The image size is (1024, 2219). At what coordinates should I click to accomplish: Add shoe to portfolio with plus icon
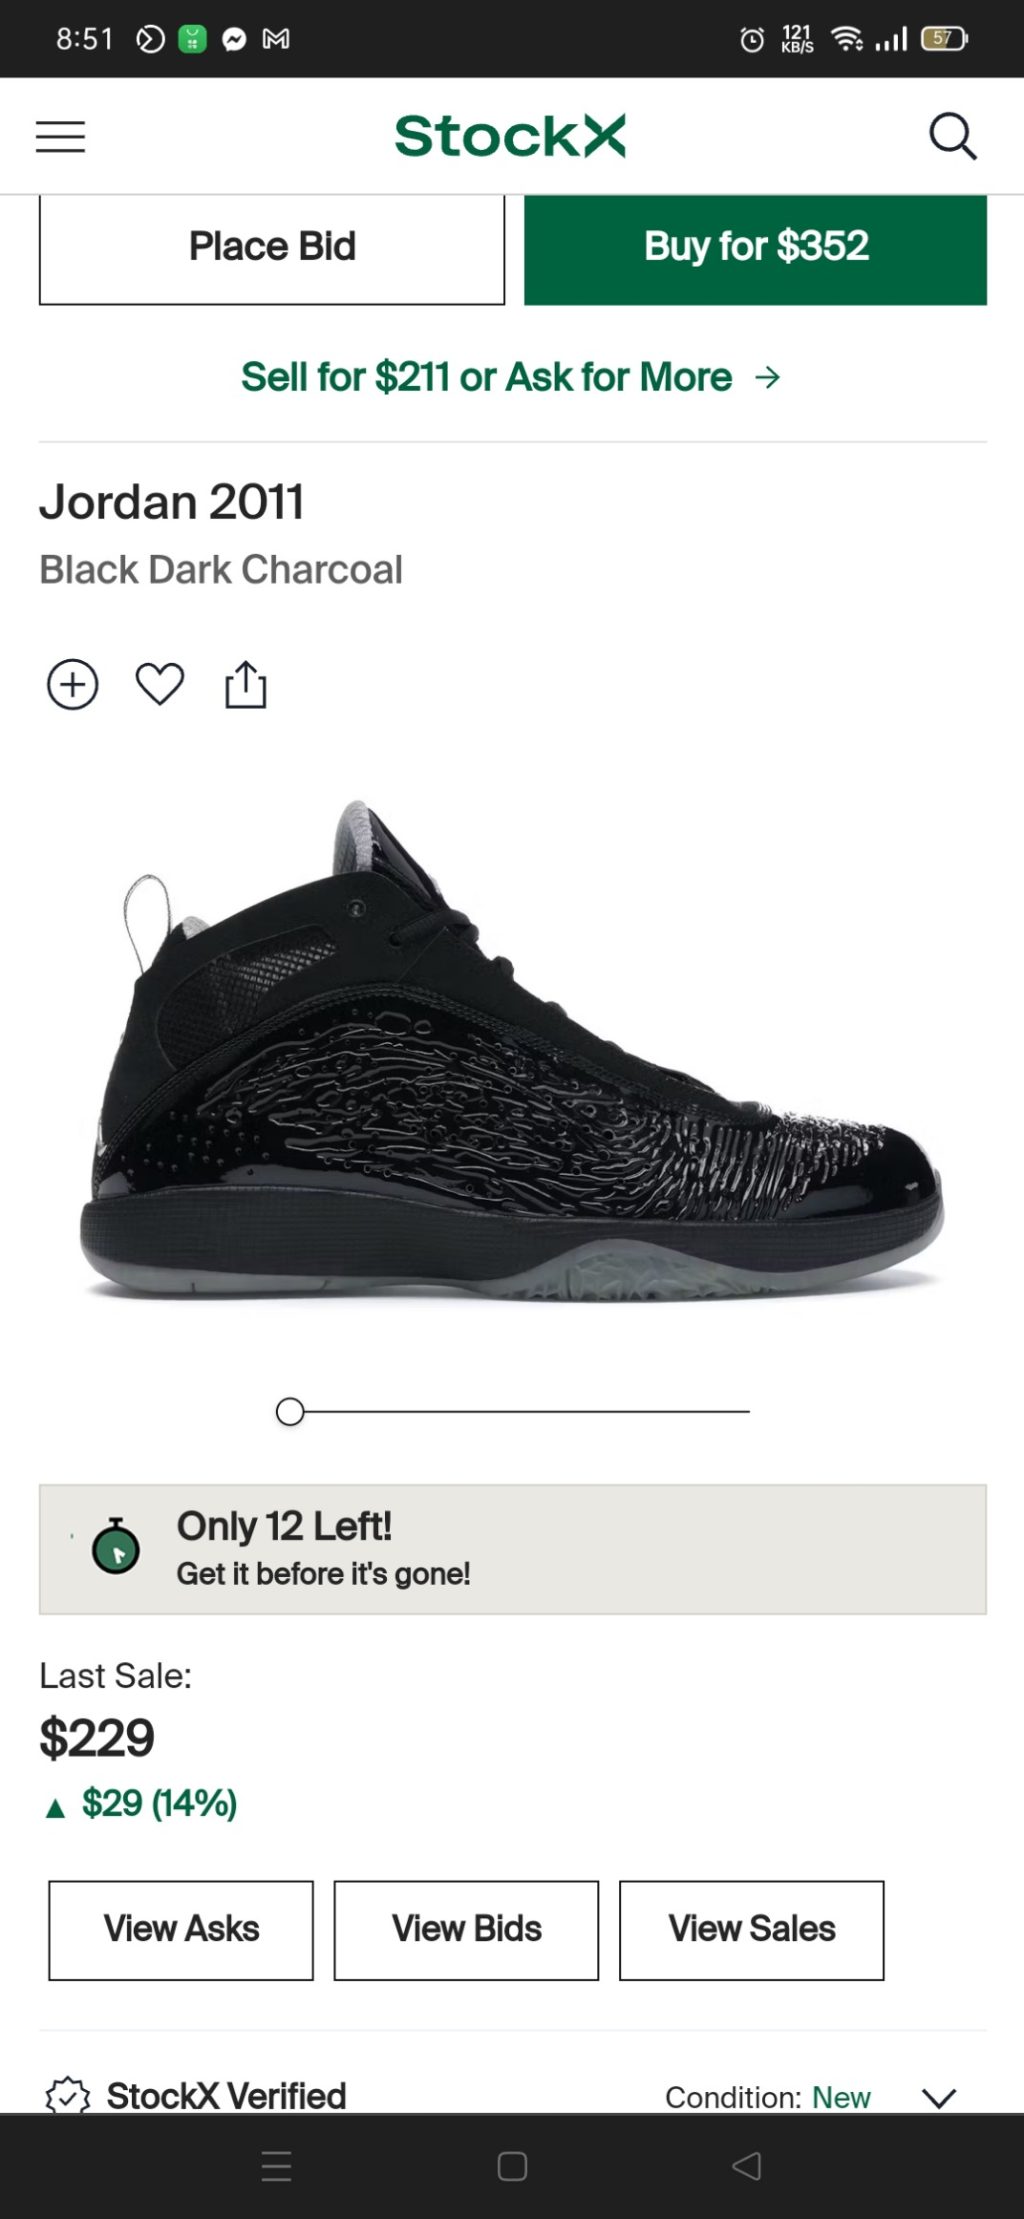73,685
